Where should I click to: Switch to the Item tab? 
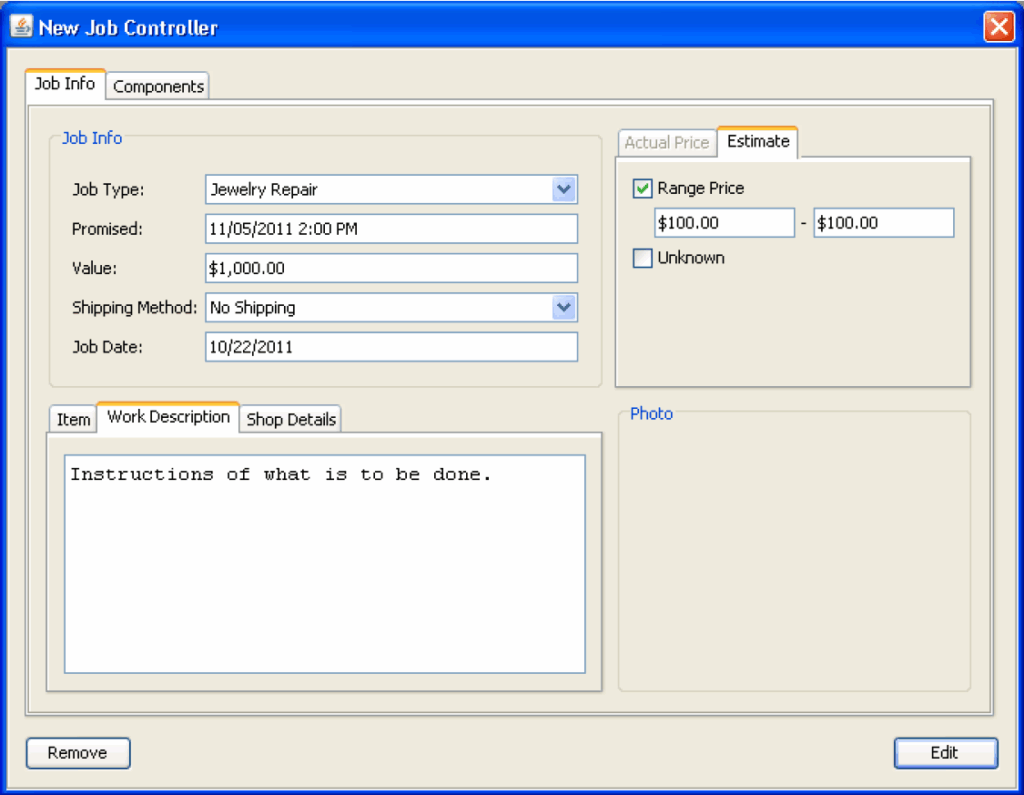point(73,419)
